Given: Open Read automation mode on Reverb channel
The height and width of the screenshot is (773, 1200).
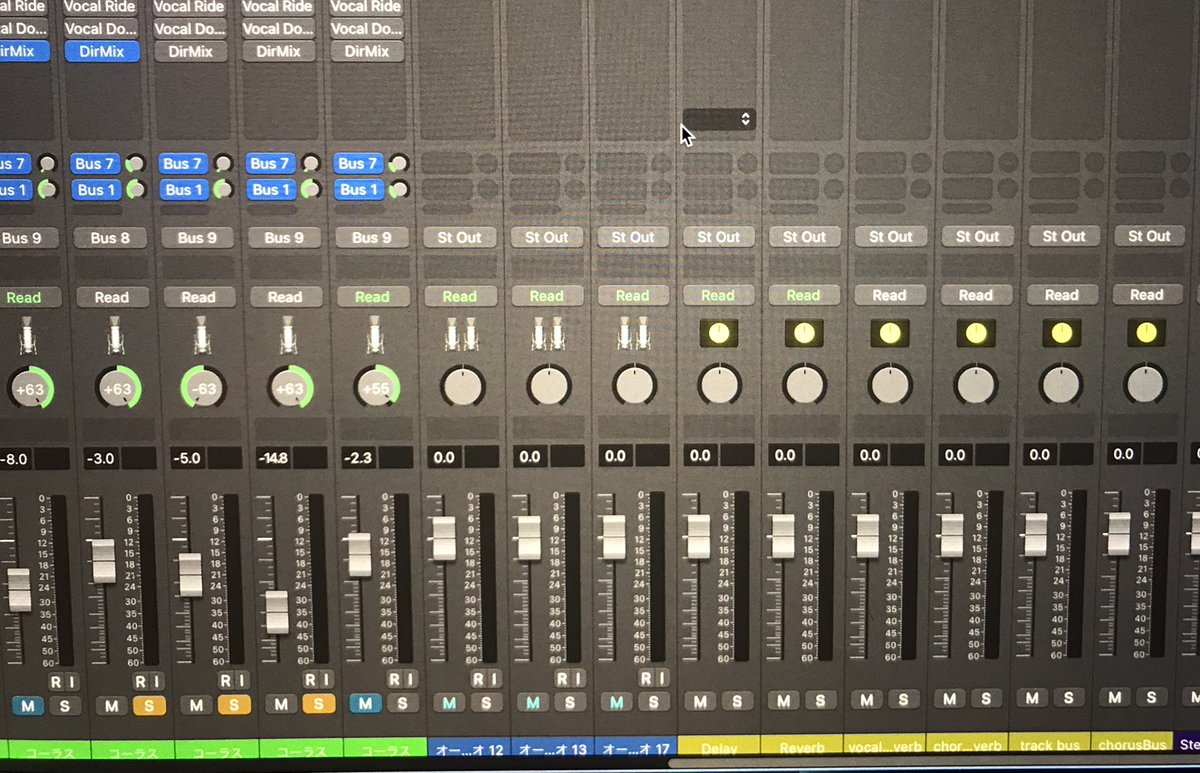Looking at the screenshot, I should pyautogui.click(x=803, y=295).
